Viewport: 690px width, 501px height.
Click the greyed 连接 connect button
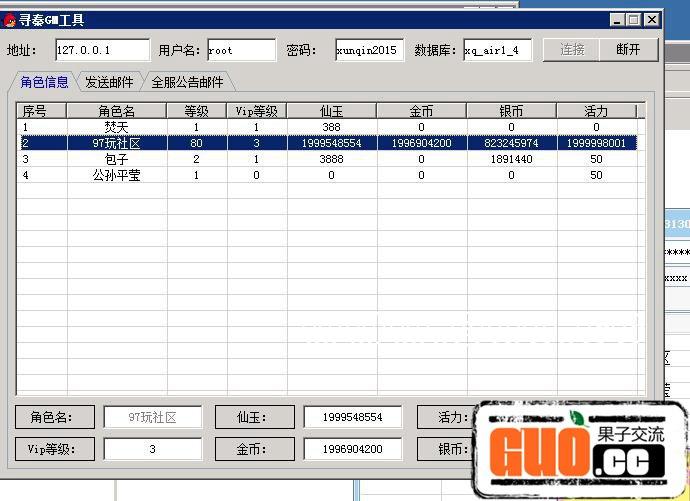click(x=572, y=49)
